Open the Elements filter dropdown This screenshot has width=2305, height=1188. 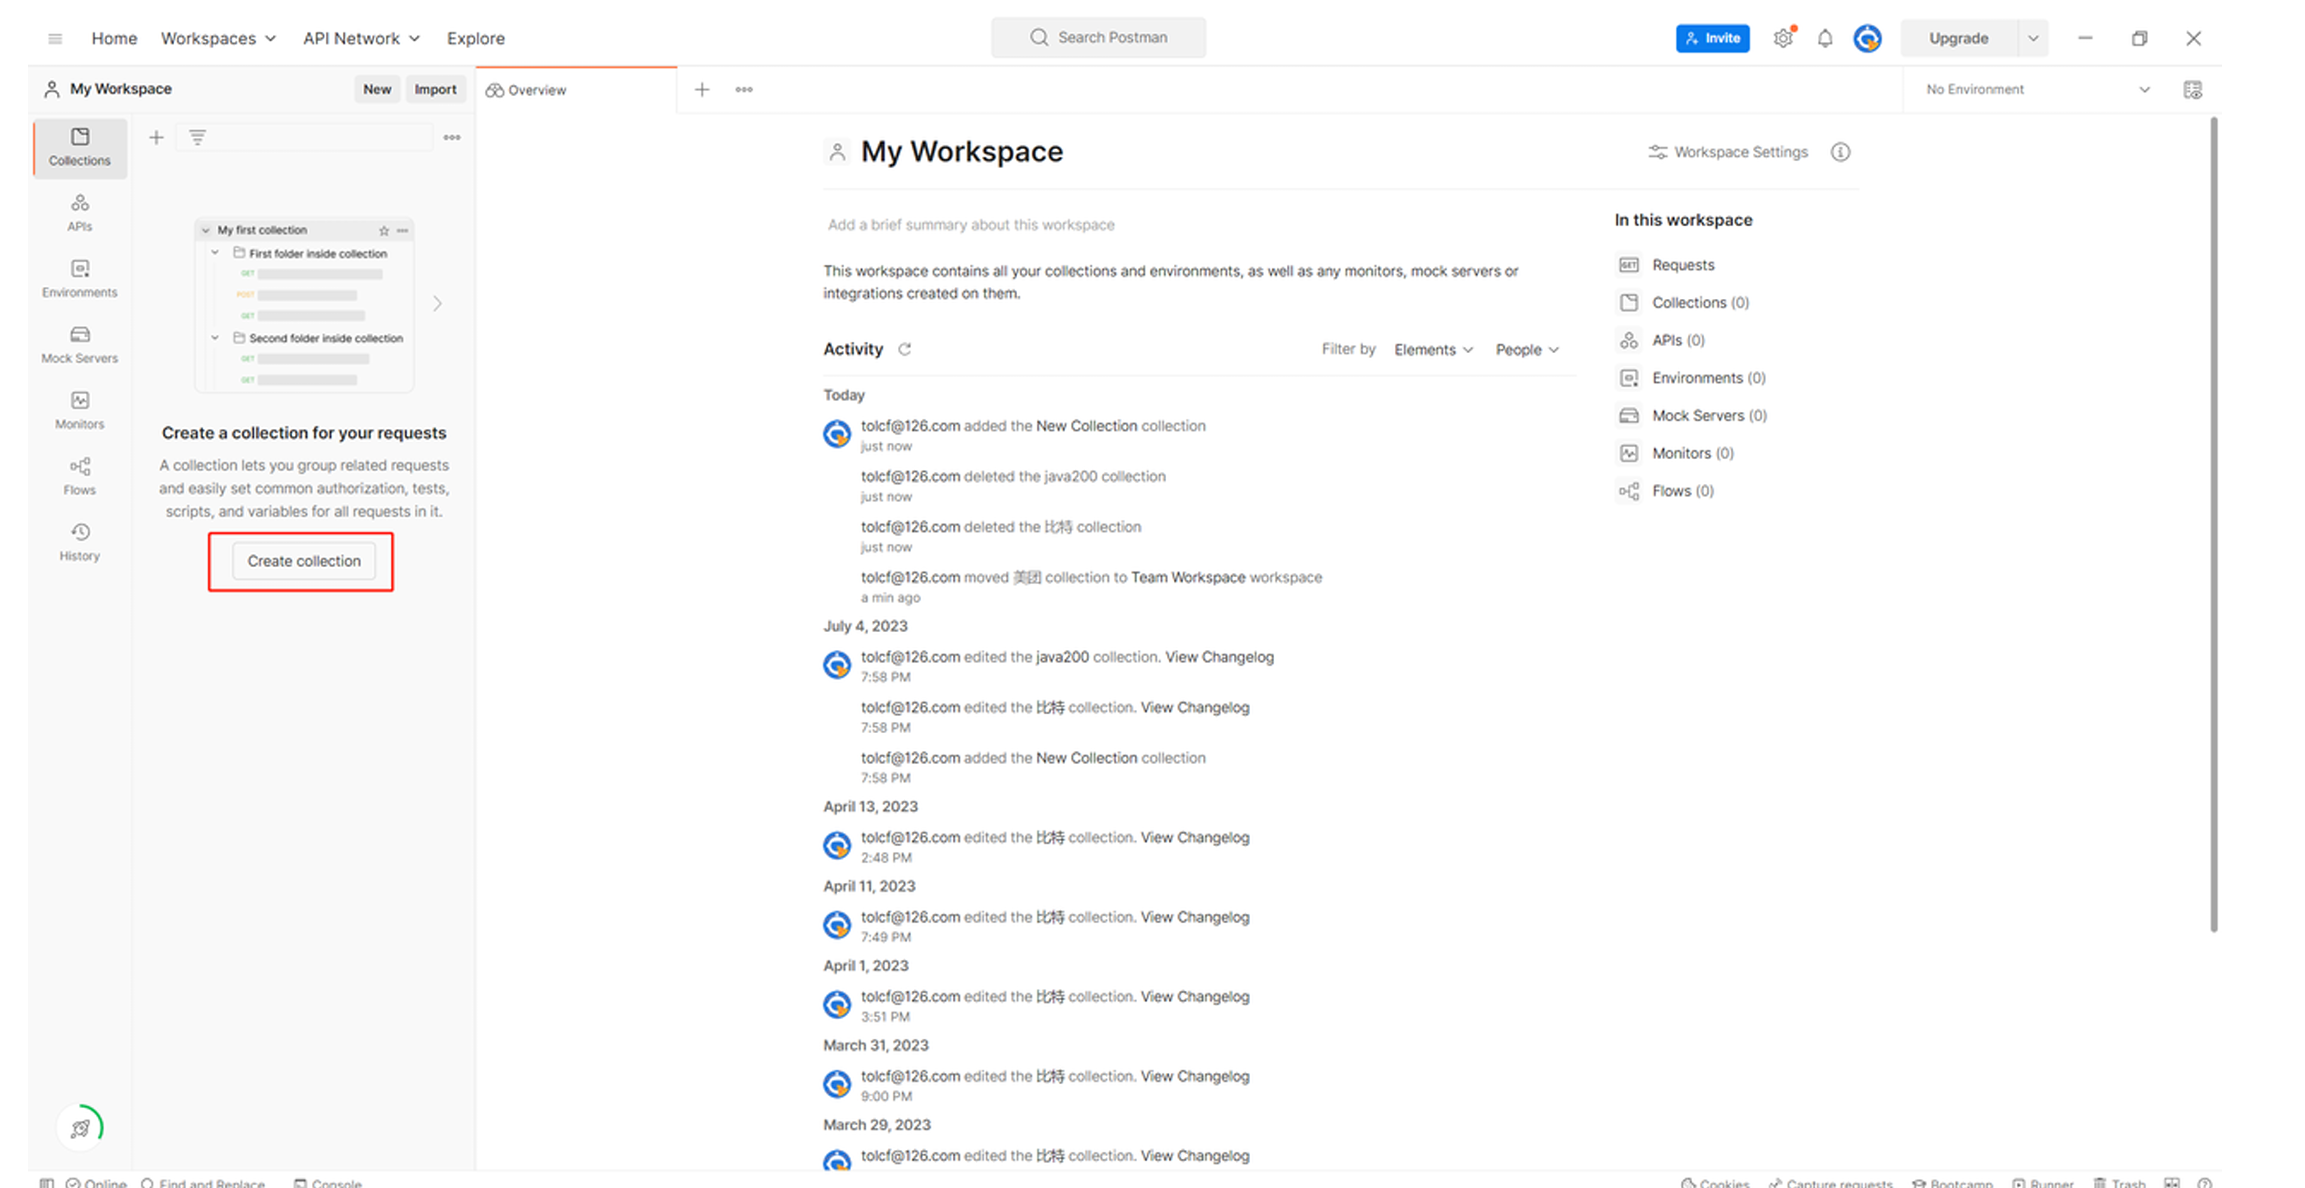1433,349
